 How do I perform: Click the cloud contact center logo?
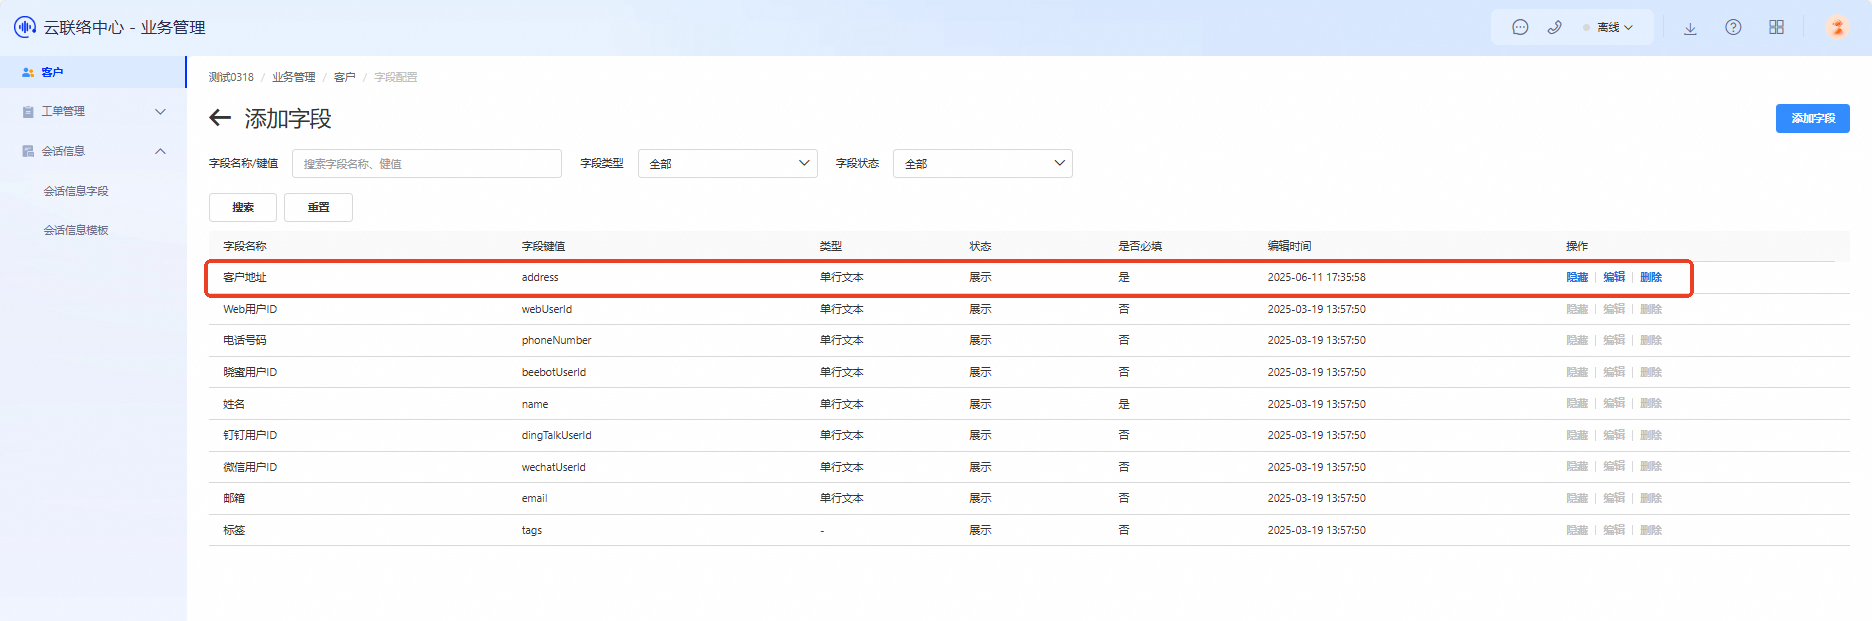[25, 27]
